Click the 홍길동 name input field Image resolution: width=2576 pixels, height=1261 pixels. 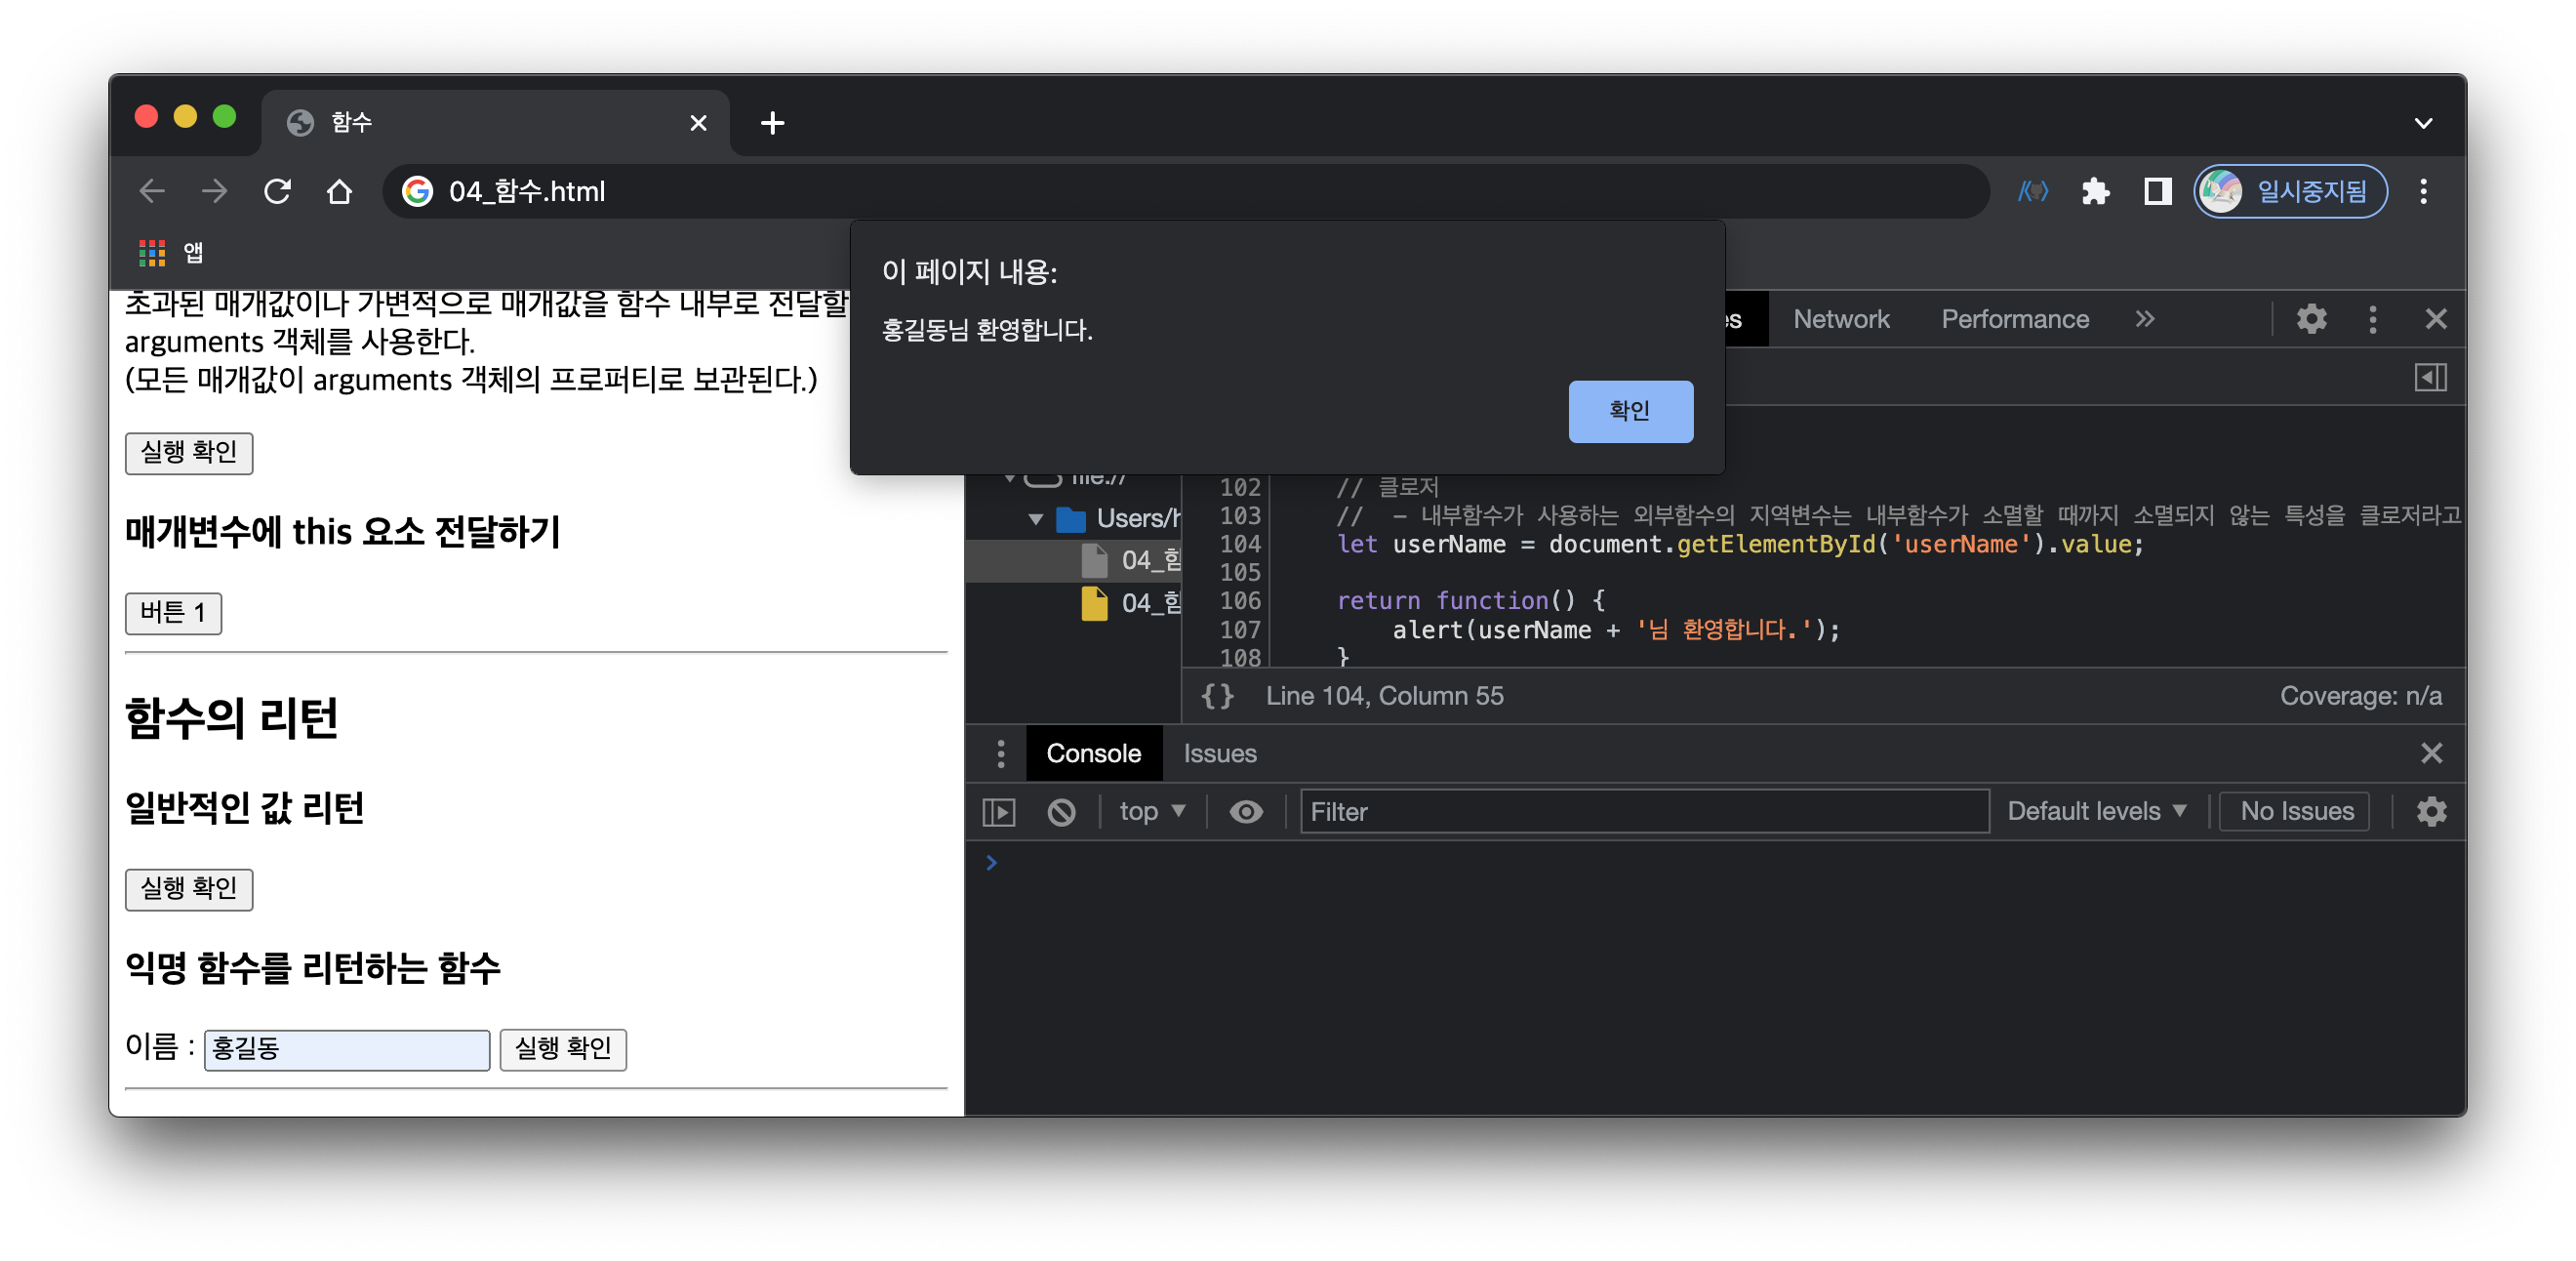click(x=346, y=1049)
